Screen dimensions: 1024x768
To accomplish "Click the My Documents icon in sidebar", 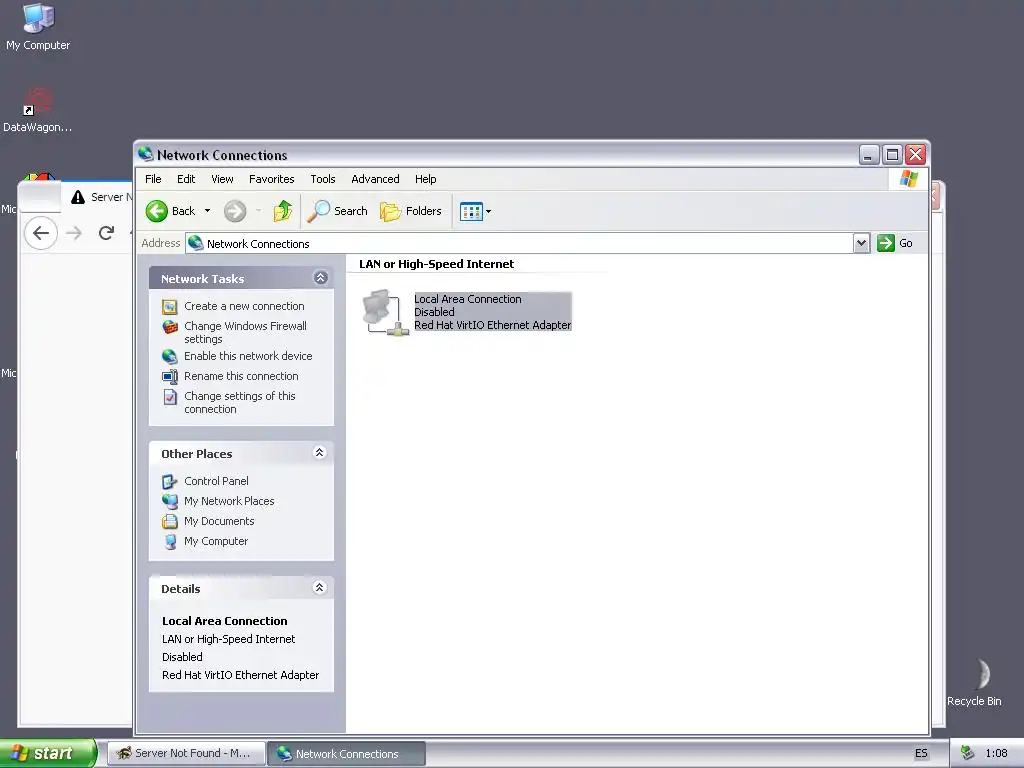I will coord(170,521).
